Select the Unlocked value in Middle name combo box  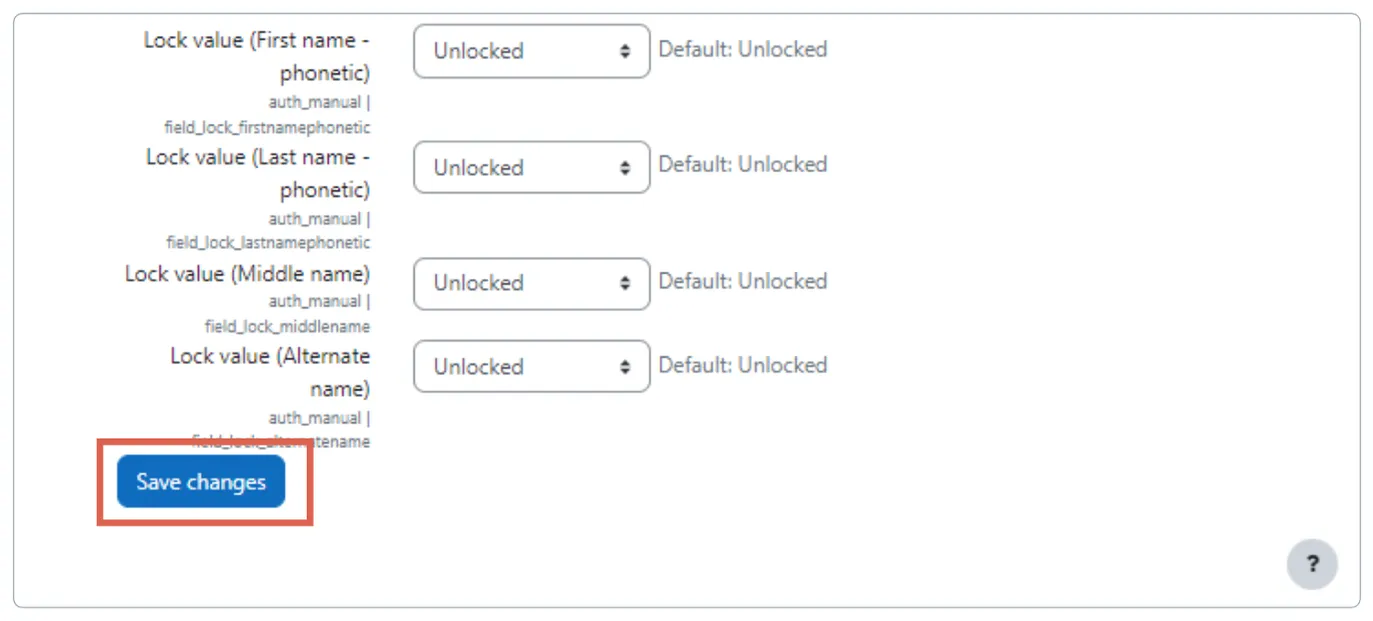pyautogui.click(x=477, y=283)
